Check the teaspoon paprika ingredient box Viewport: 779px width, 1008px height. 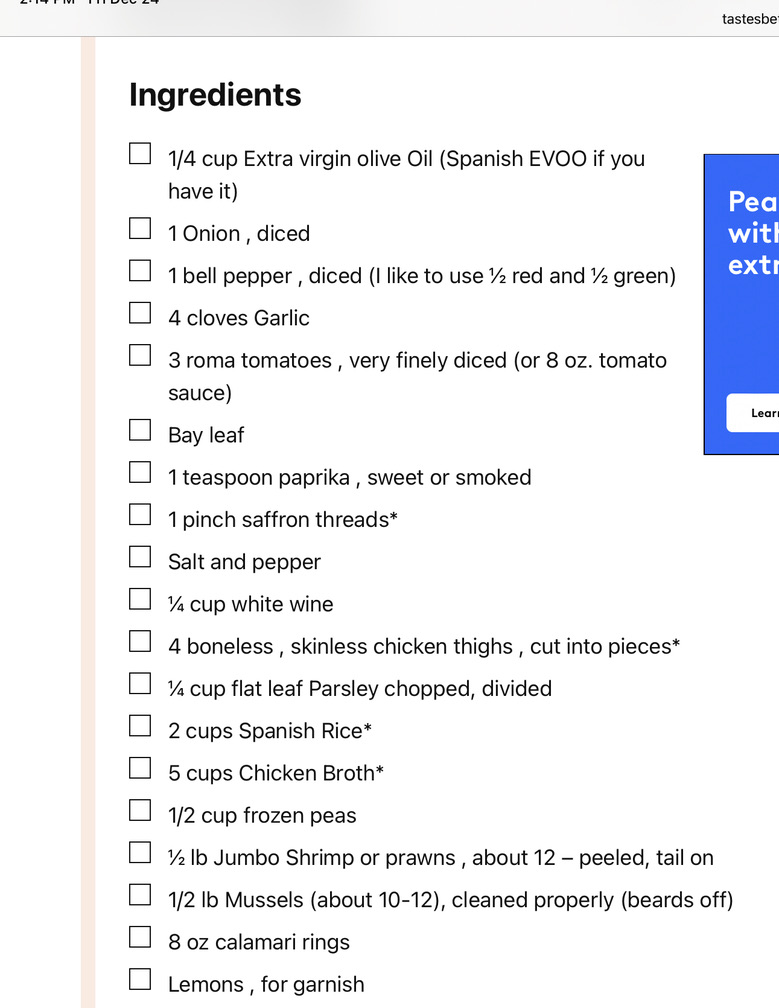[x=140, y=472]
